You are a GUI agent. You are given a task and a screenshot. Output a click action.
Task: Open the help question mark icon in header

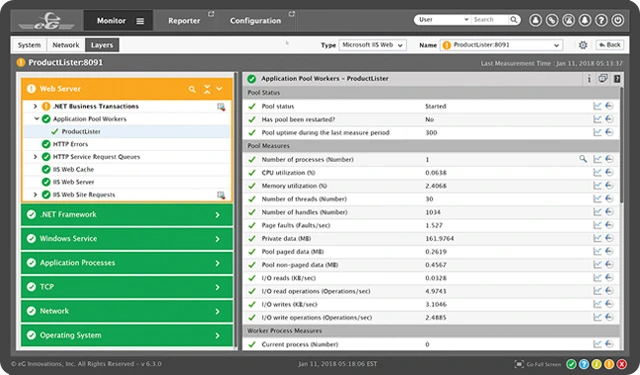coord(601,20)
